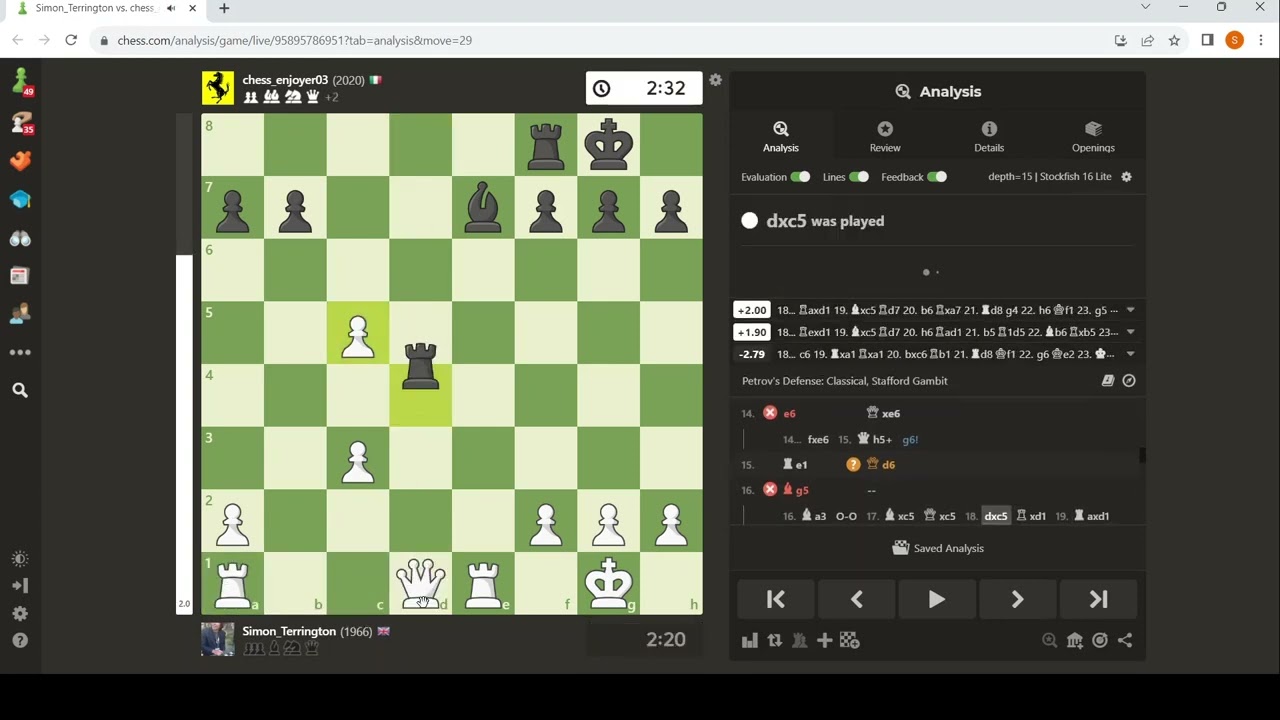Jump to the last move
This screenshot has width=1280, height=720.
(1099, 599)
